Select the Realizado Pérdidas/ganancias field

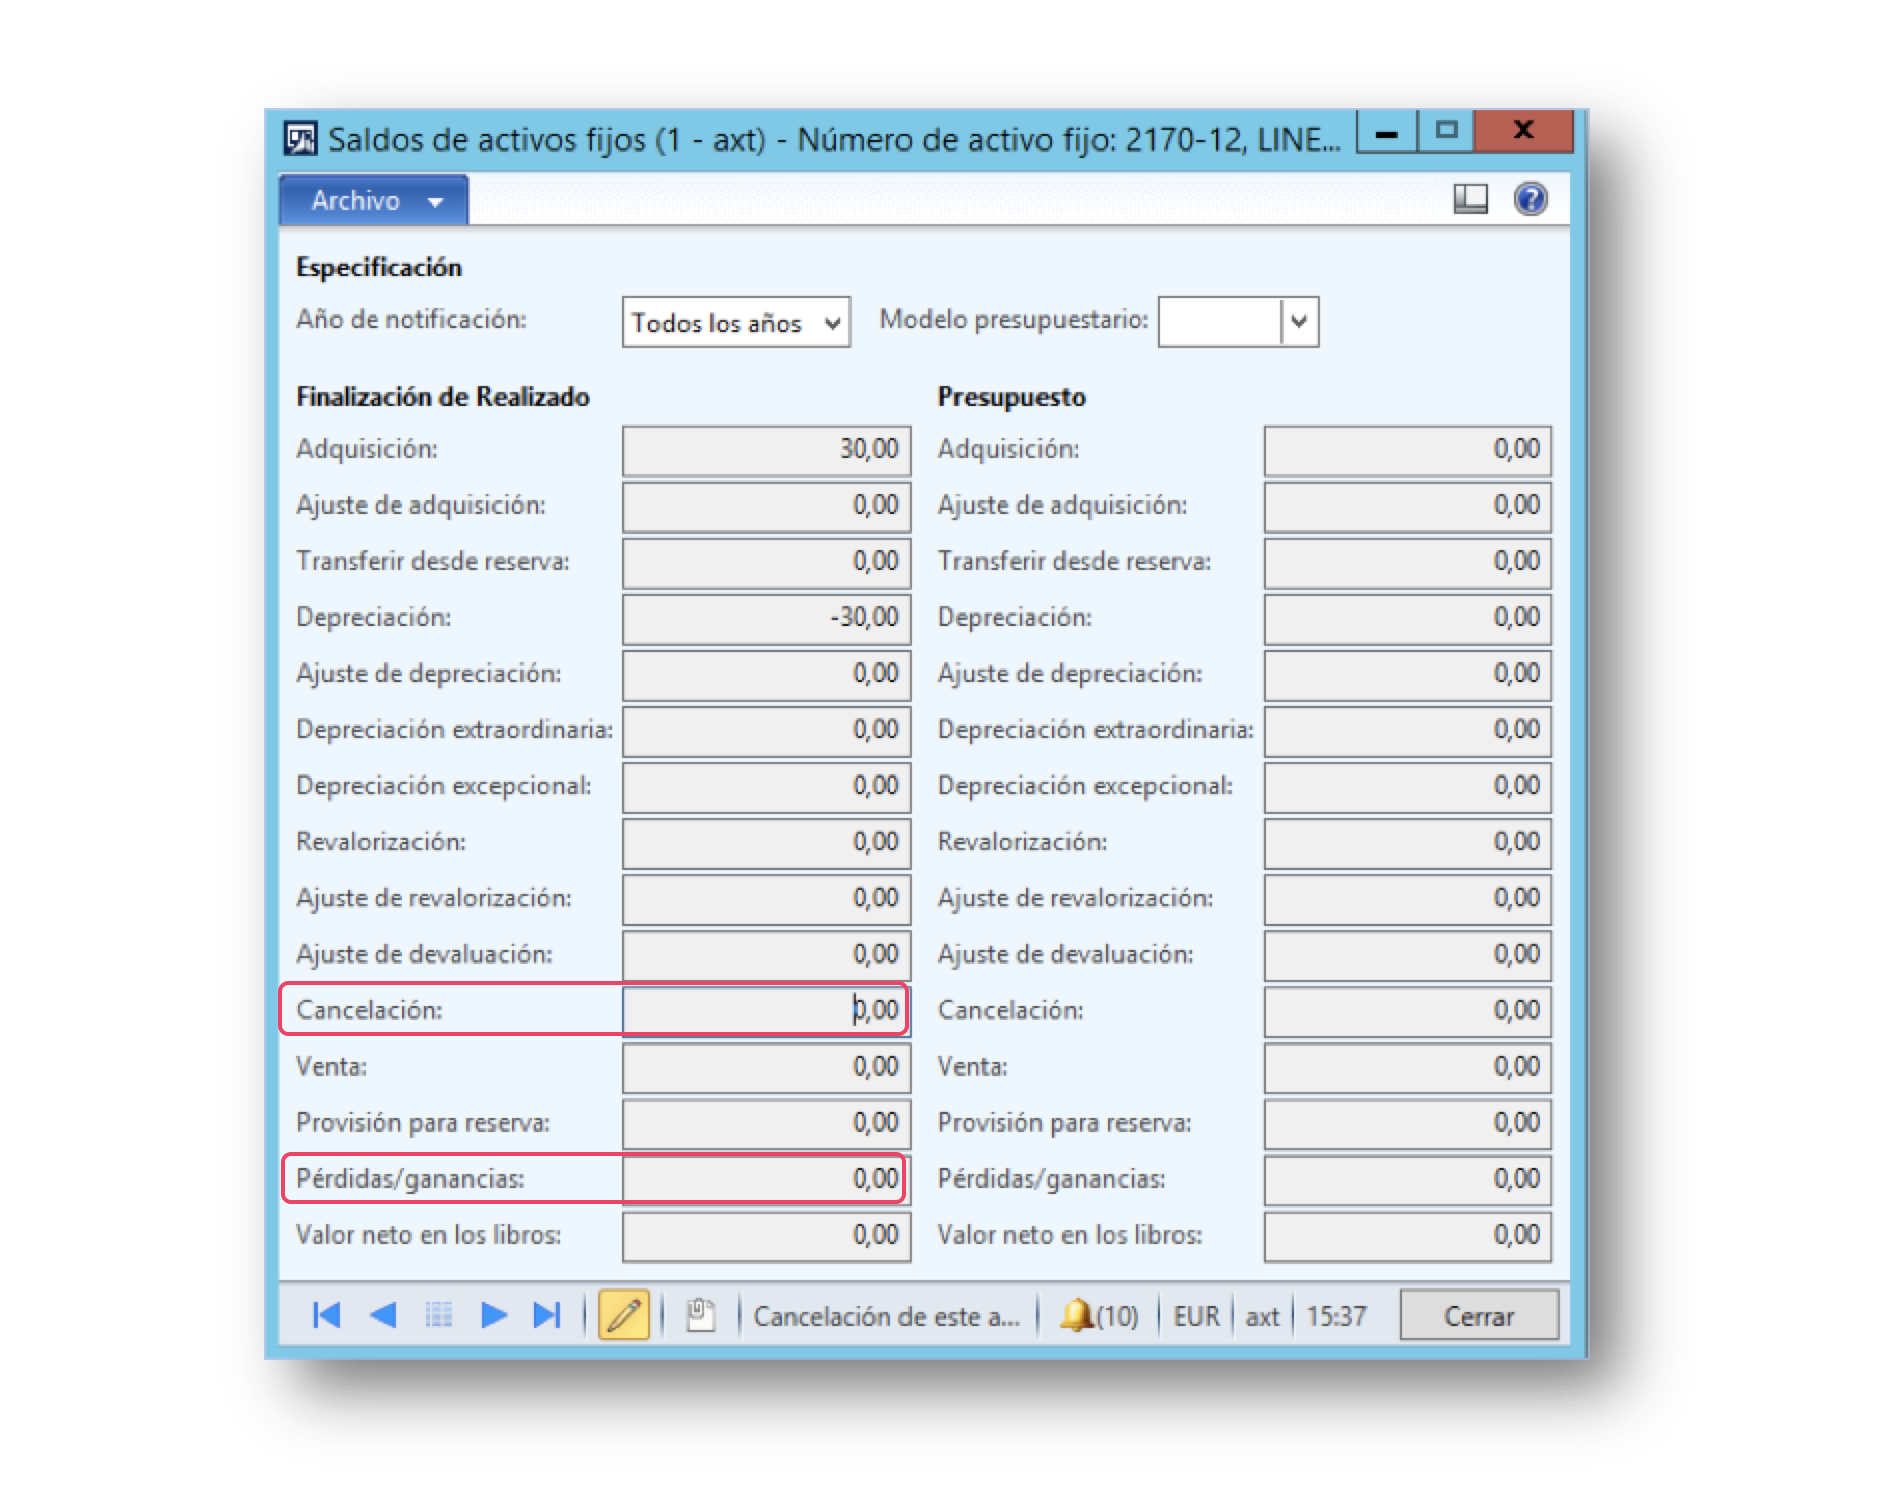[766, 1179]
